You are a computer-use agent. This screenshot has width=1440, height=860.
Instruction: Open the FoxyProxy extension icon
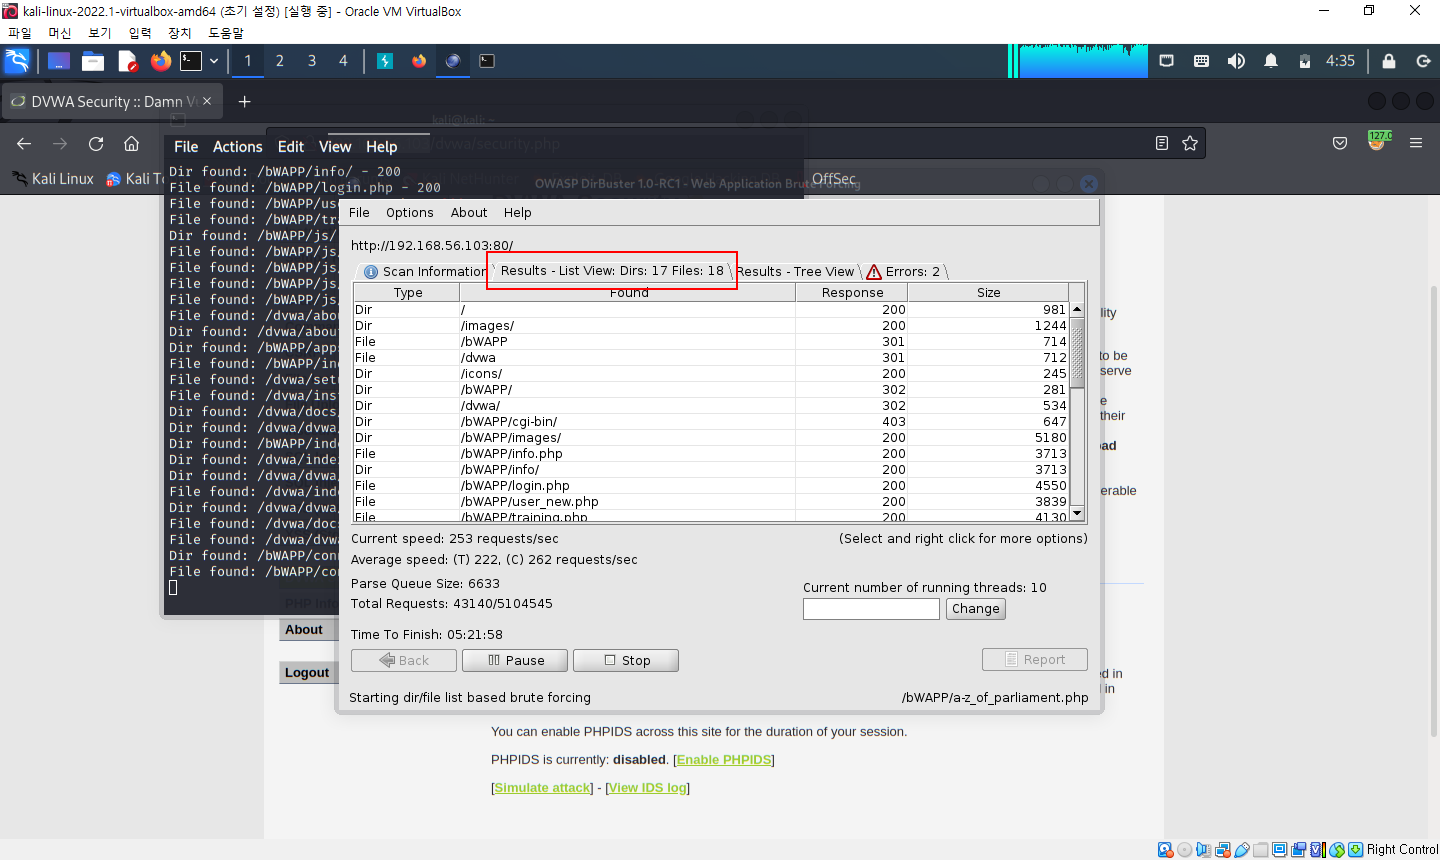pos(1378,141)
